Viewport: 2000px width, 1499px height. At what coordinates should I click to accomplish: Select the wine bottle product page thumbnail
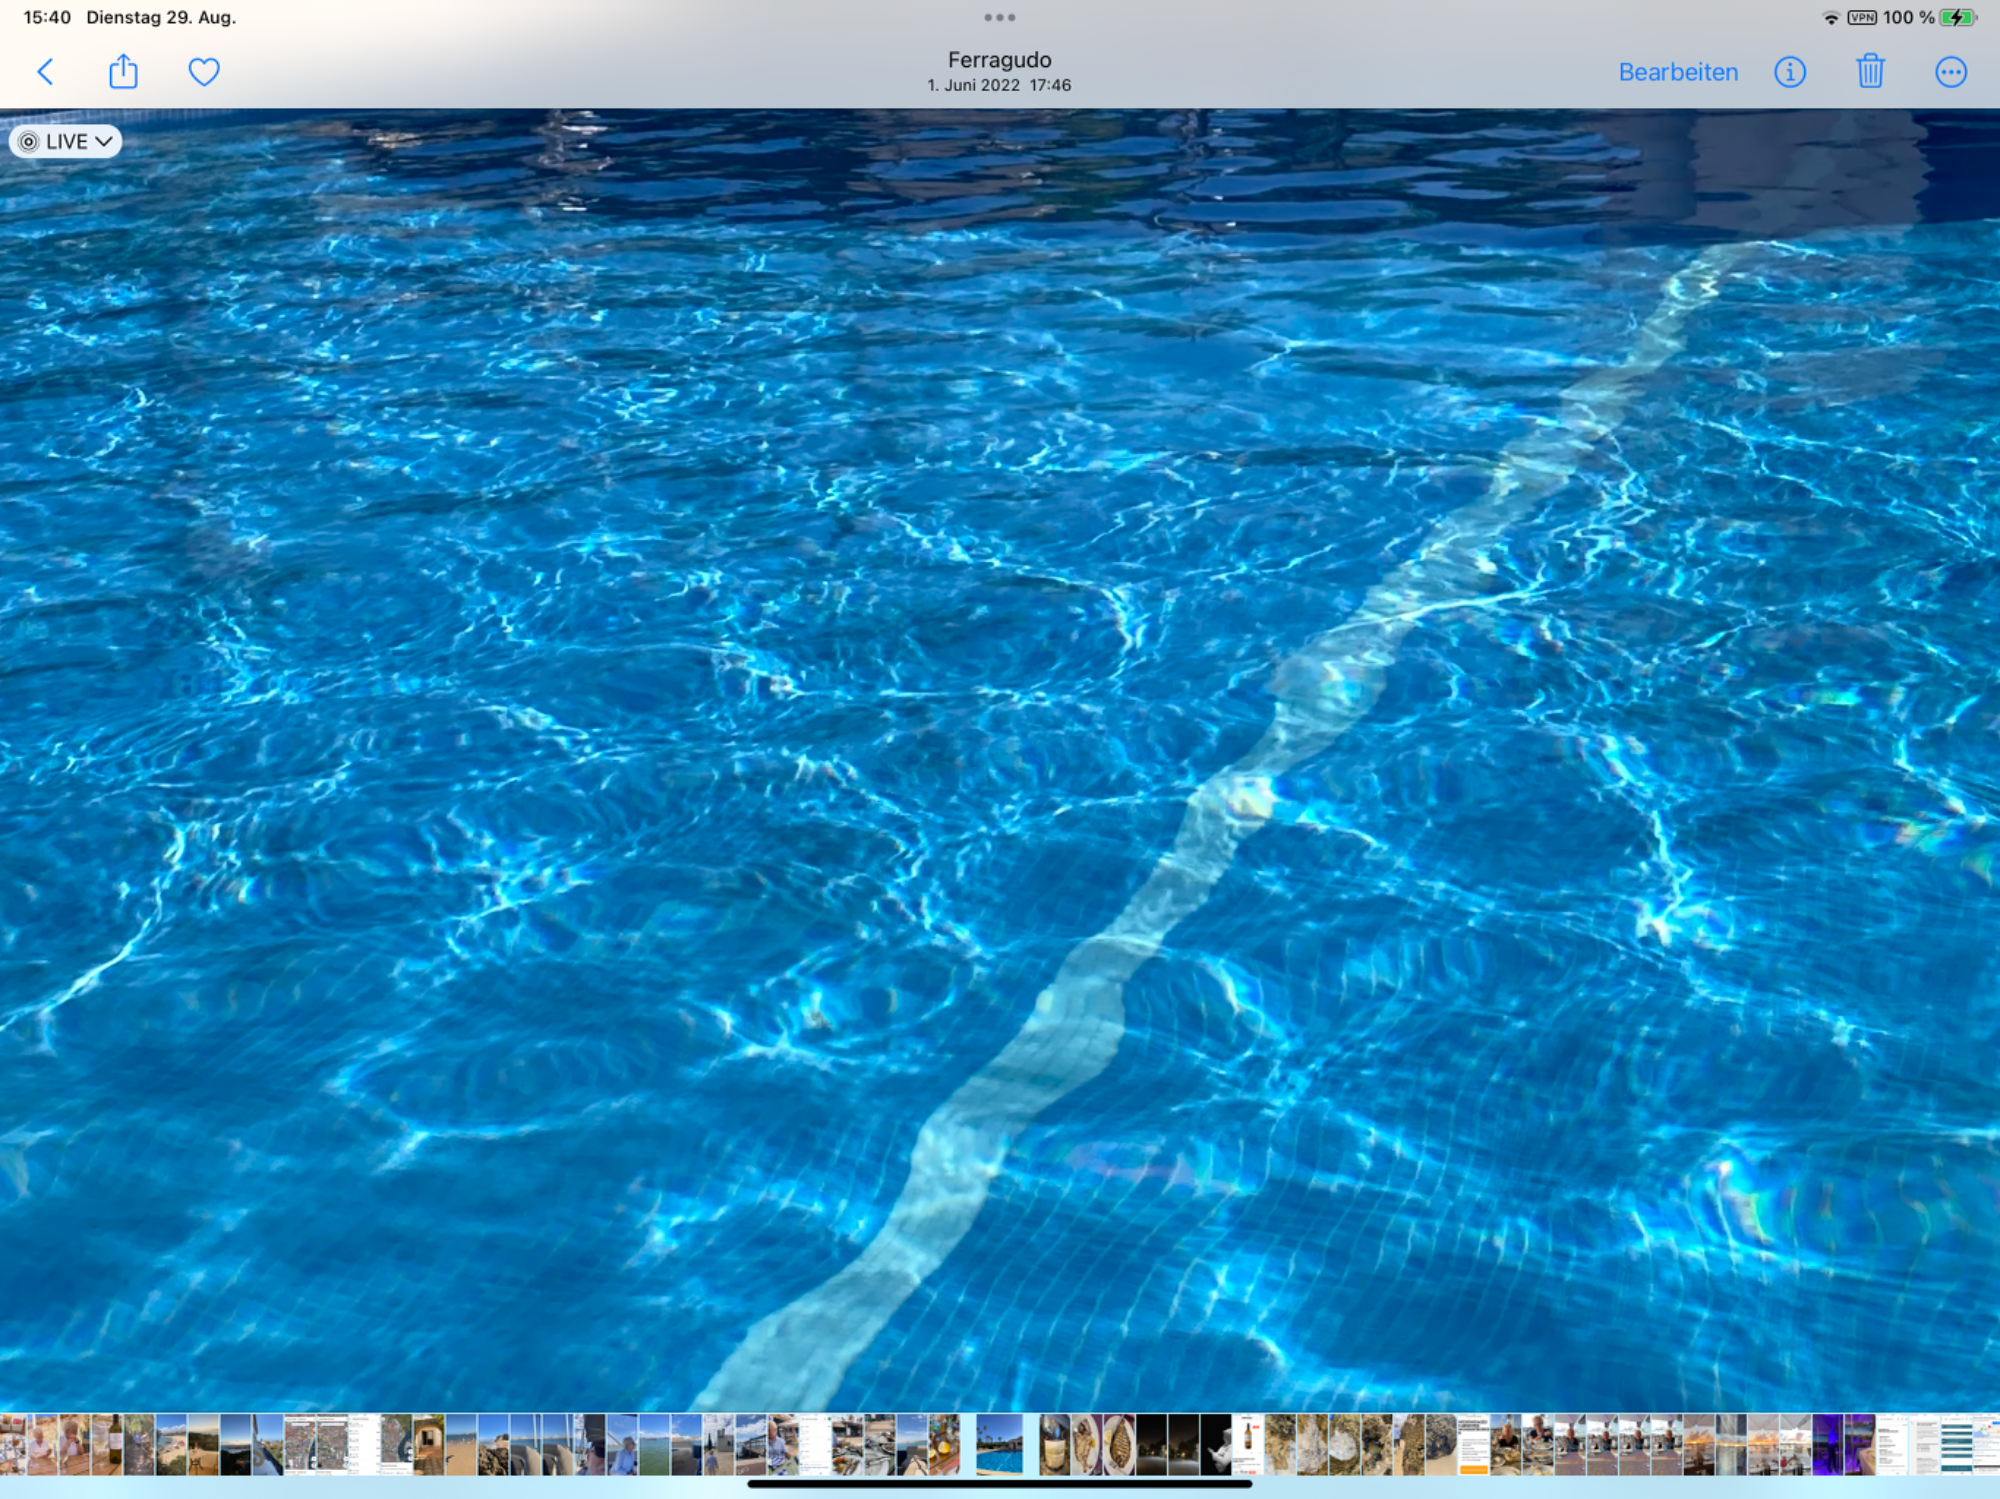click(x=1248, y=1444)
